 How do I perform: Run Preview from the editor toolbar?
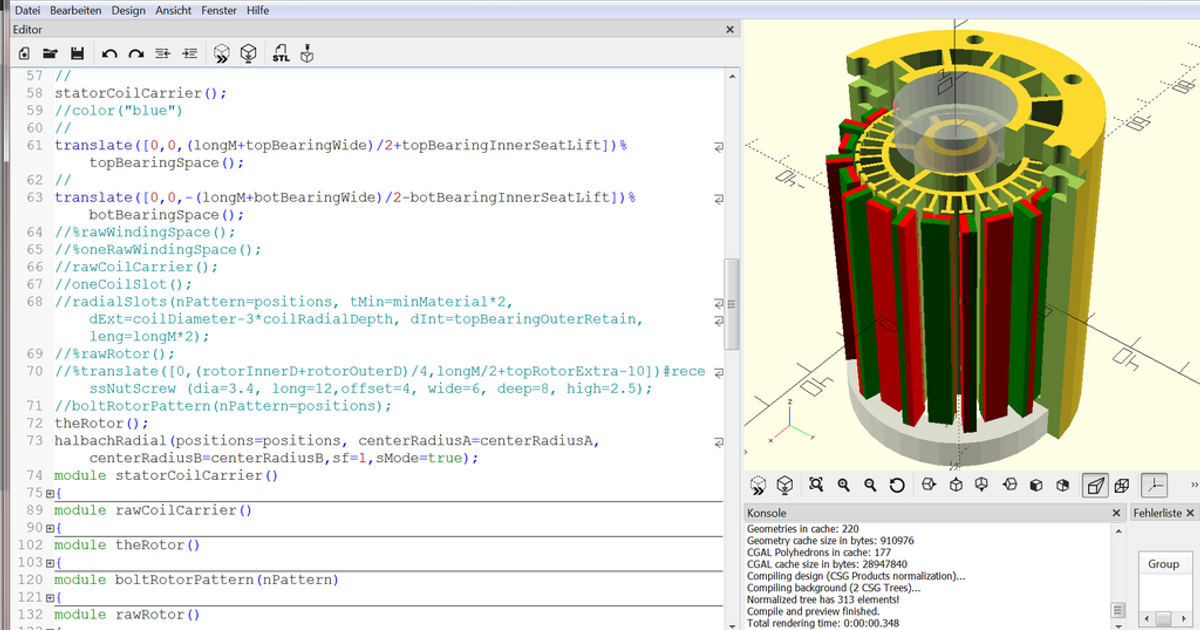[x=222, y=54]
